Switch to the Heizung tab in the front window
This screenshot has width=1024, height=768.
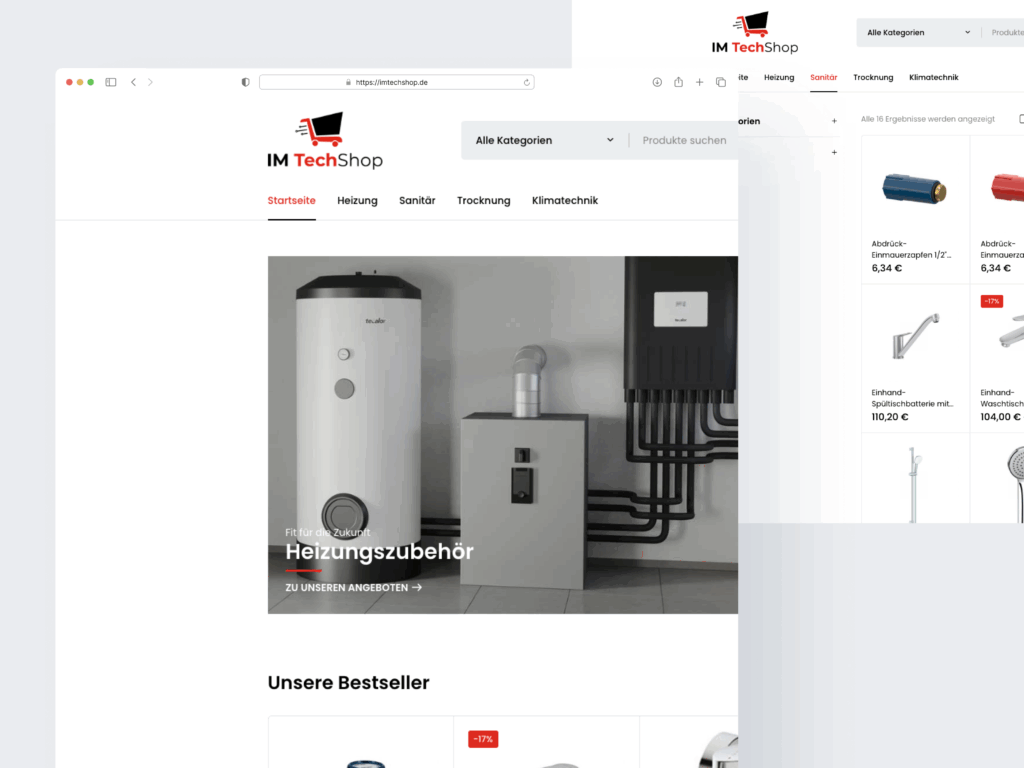tap(357, 200)
